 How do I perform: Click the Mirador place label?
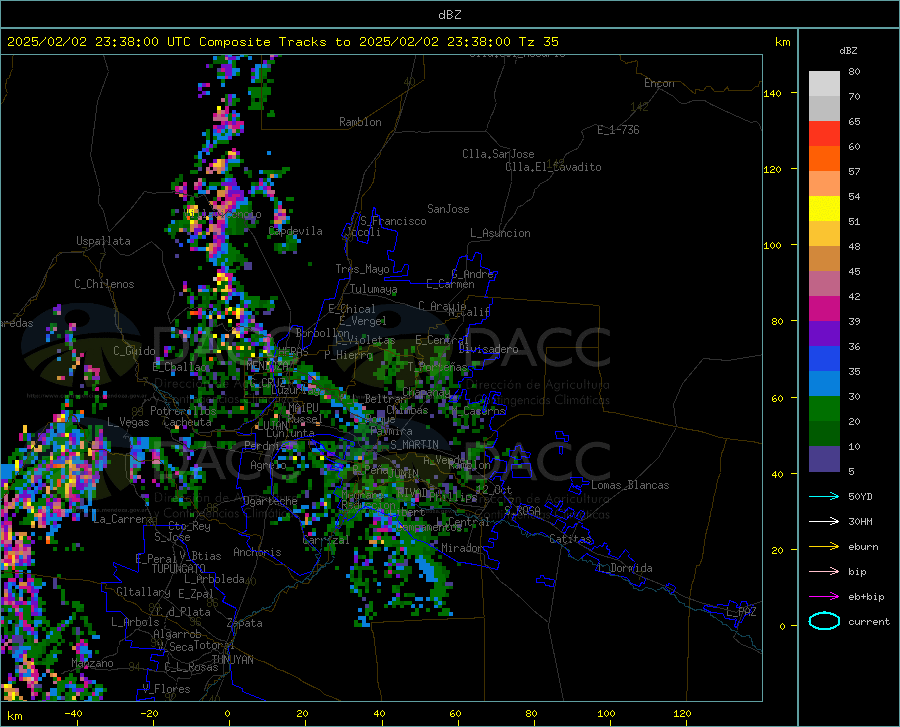[461, 548]
